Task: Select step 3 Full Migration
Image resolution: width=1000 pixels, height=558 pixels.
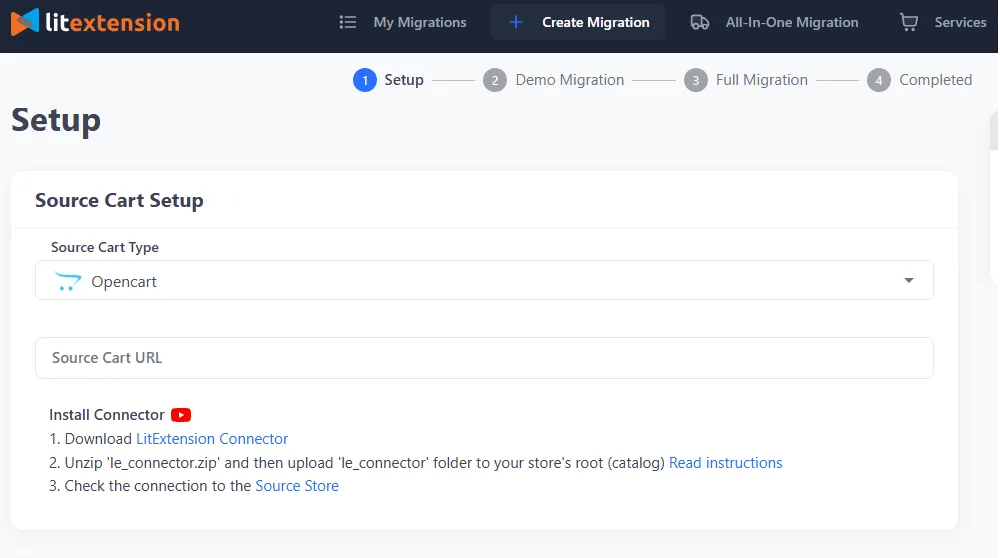Action: click(746, 80)
